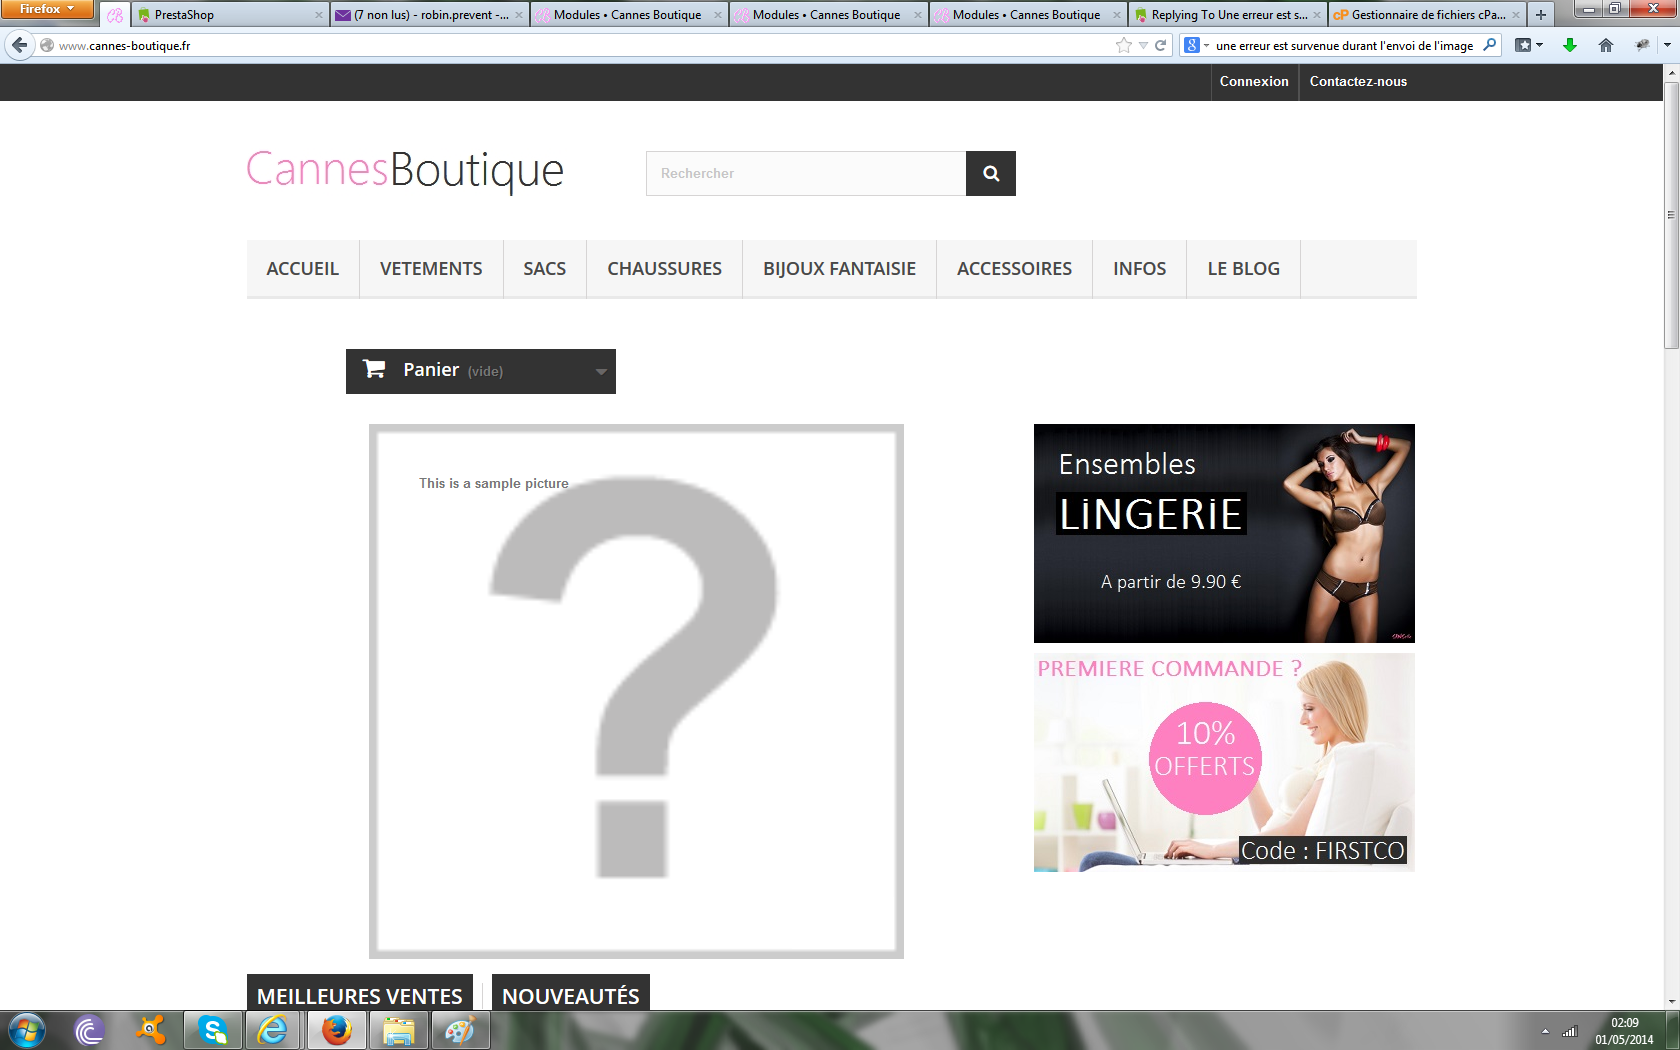Open the CHAUSSURES menu item
This screenshot has width=1680, height=1050.
pyautogui.click(x=664, y=269)
